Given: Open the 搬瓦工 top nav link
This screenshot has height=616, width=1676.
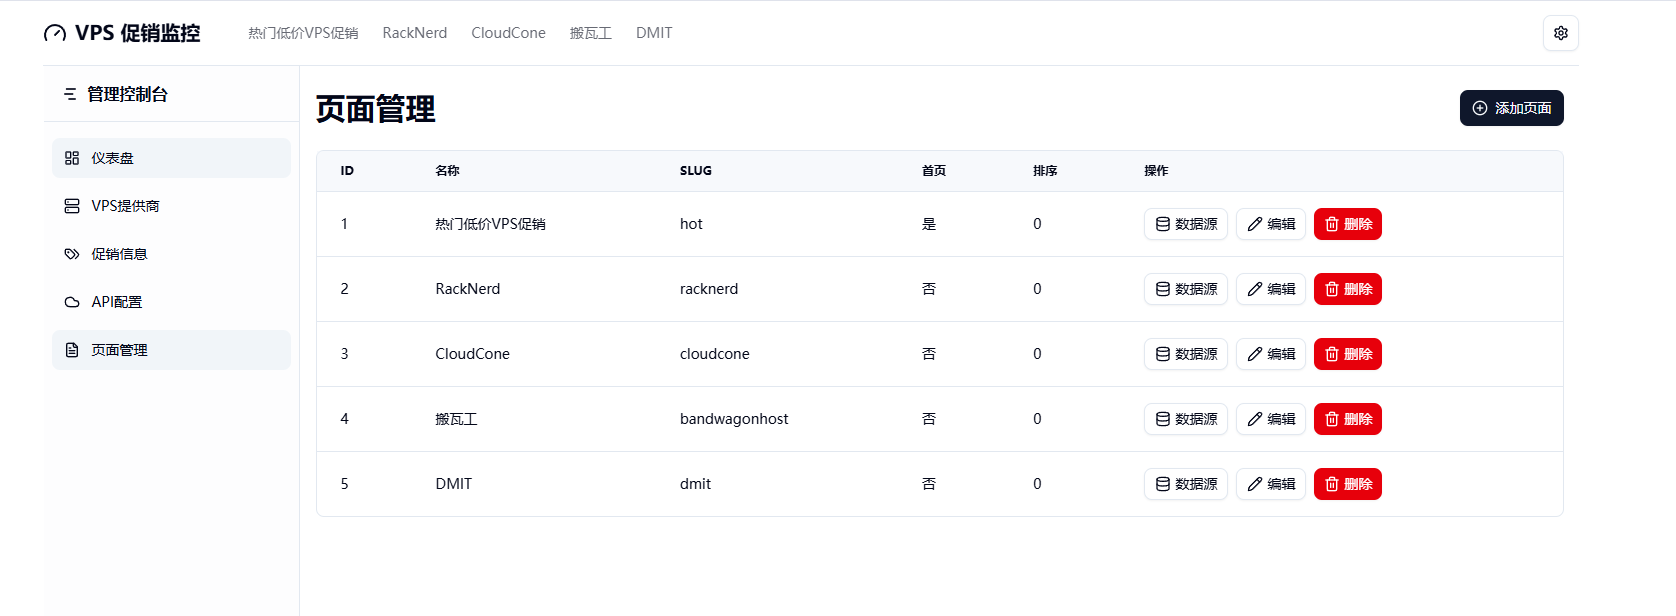Looking at the screenshot, I should 591,33.
